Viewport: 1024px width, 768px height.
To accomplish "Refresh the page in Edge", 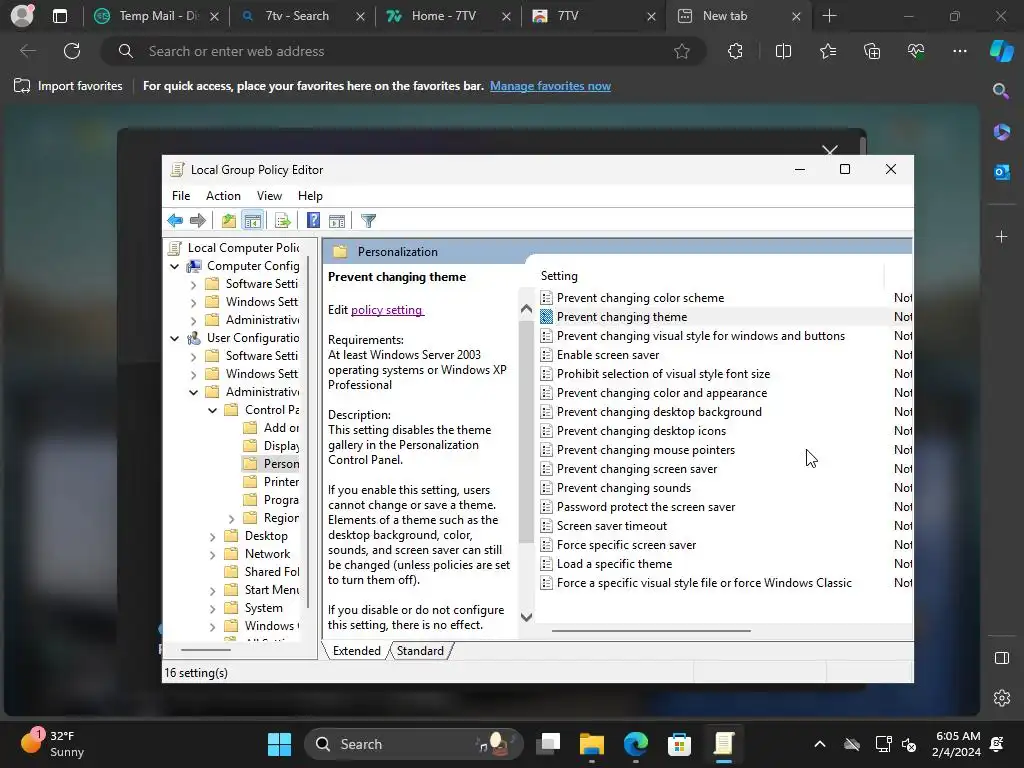I will 72,51.
